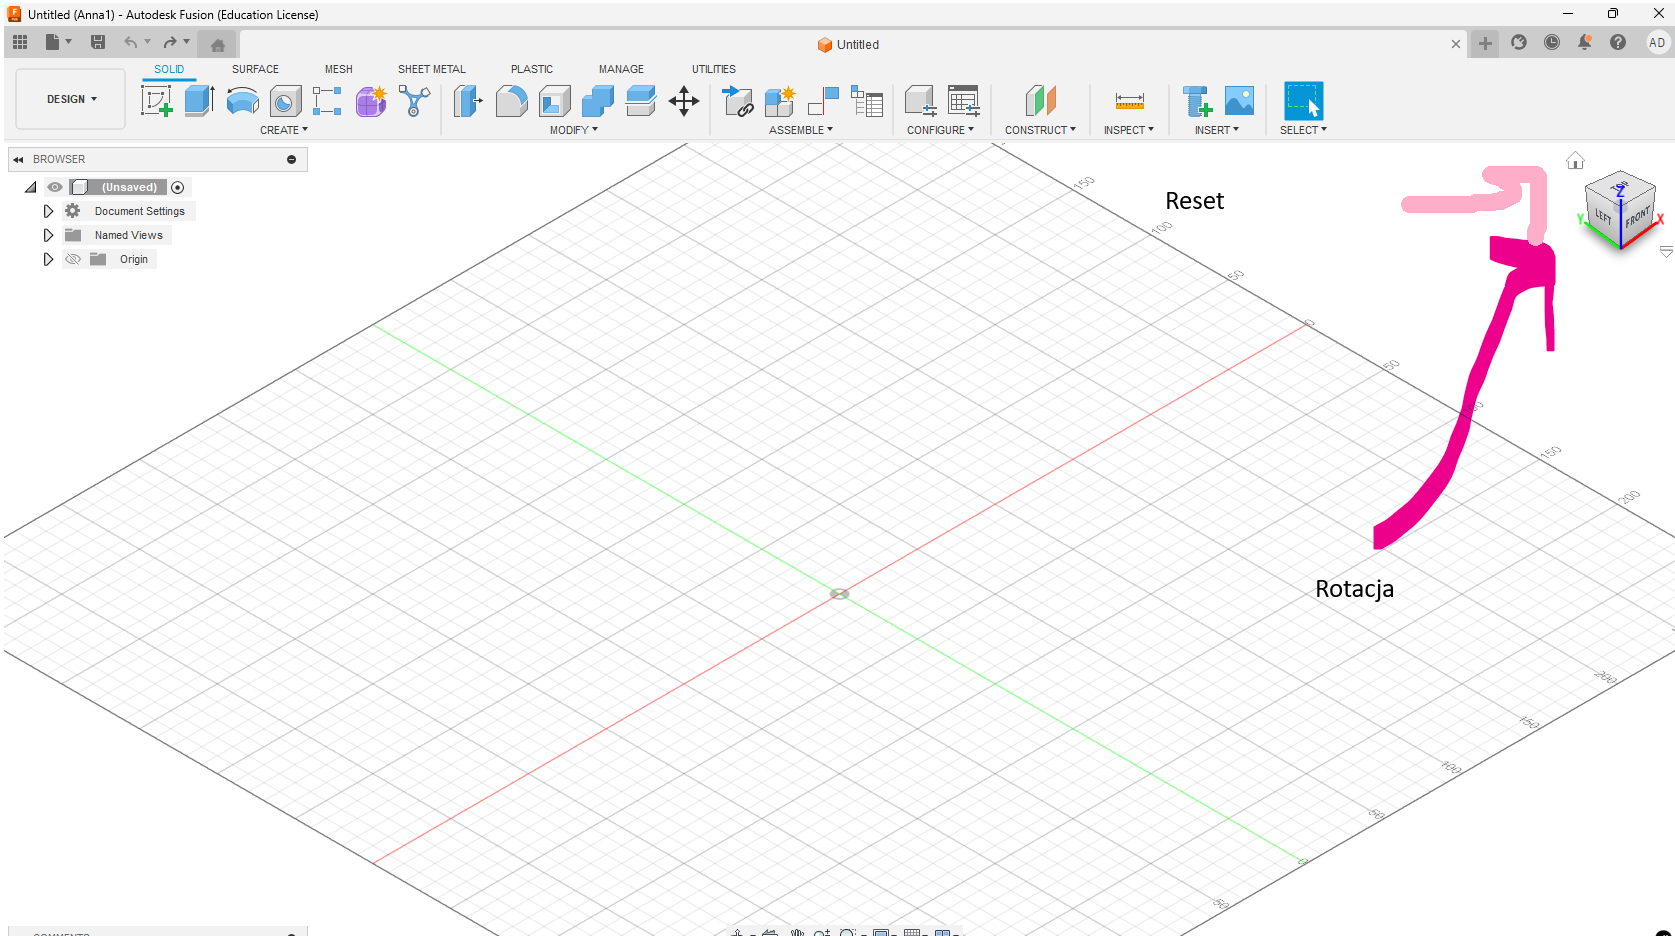Select the Revolve tool
This screenshot has width=1675, height=936.
[242, 101]
